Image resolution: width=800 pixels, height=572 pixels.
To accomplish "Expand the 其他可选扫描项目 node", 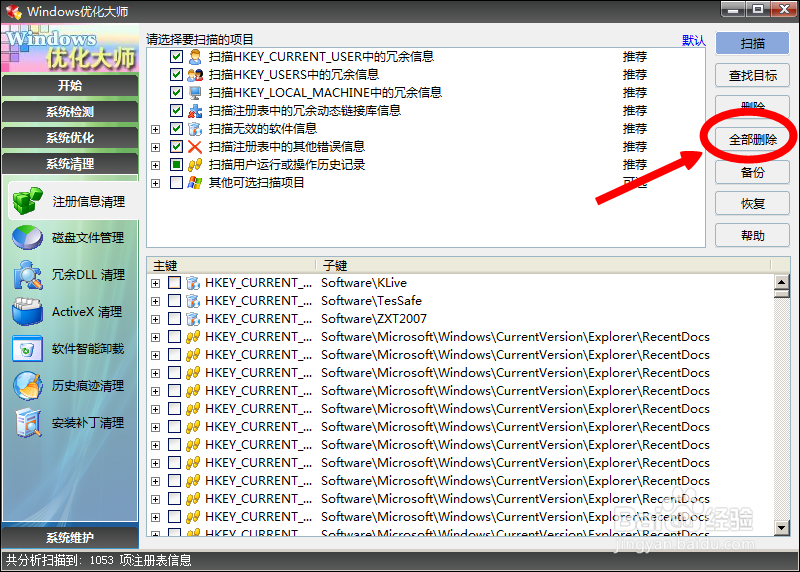I will (156, 183).
